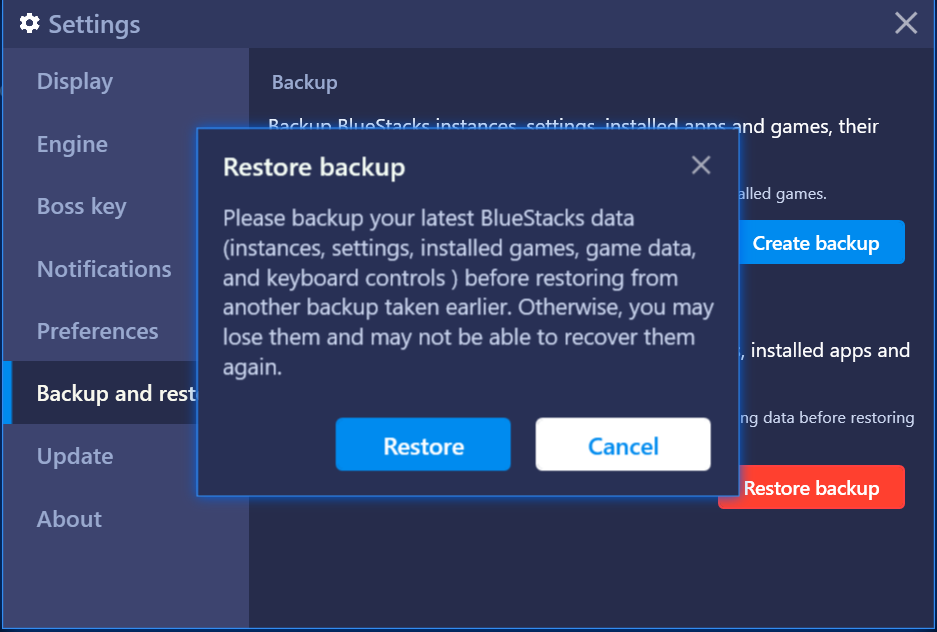Confirm with the blue Restore button
937x632 pixels.
click(x=423, y=444)
